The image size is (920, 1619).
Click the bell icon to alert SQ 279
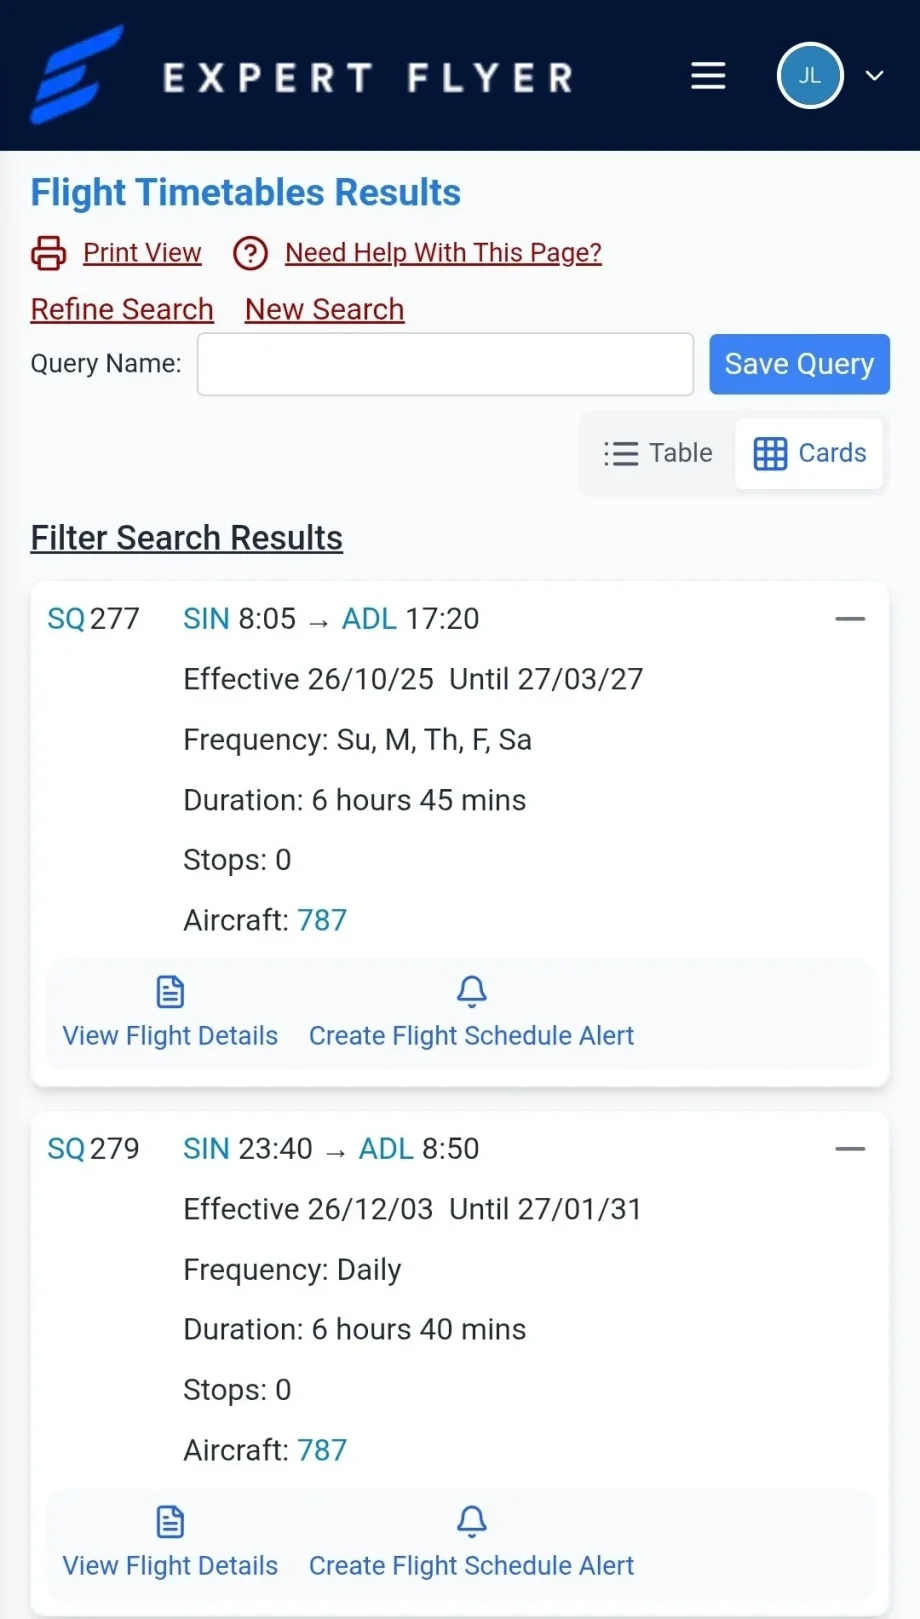pyautogui.click(x=471, y=1521)
